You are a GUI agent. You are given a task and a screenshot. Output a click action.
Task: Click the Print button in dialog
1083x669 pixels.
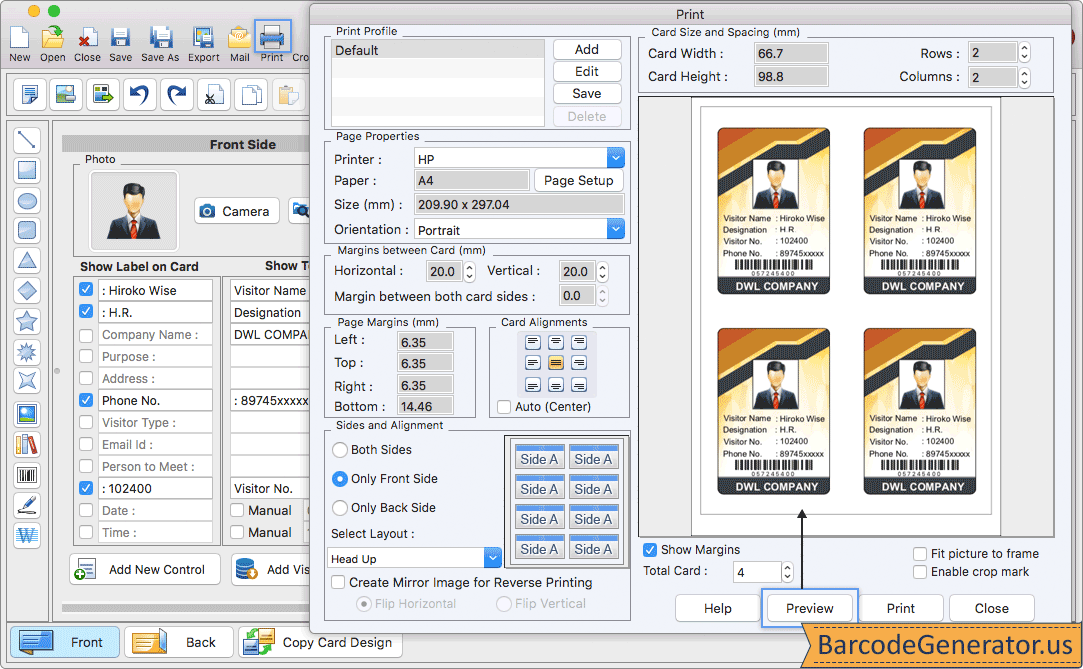[901, 608]
